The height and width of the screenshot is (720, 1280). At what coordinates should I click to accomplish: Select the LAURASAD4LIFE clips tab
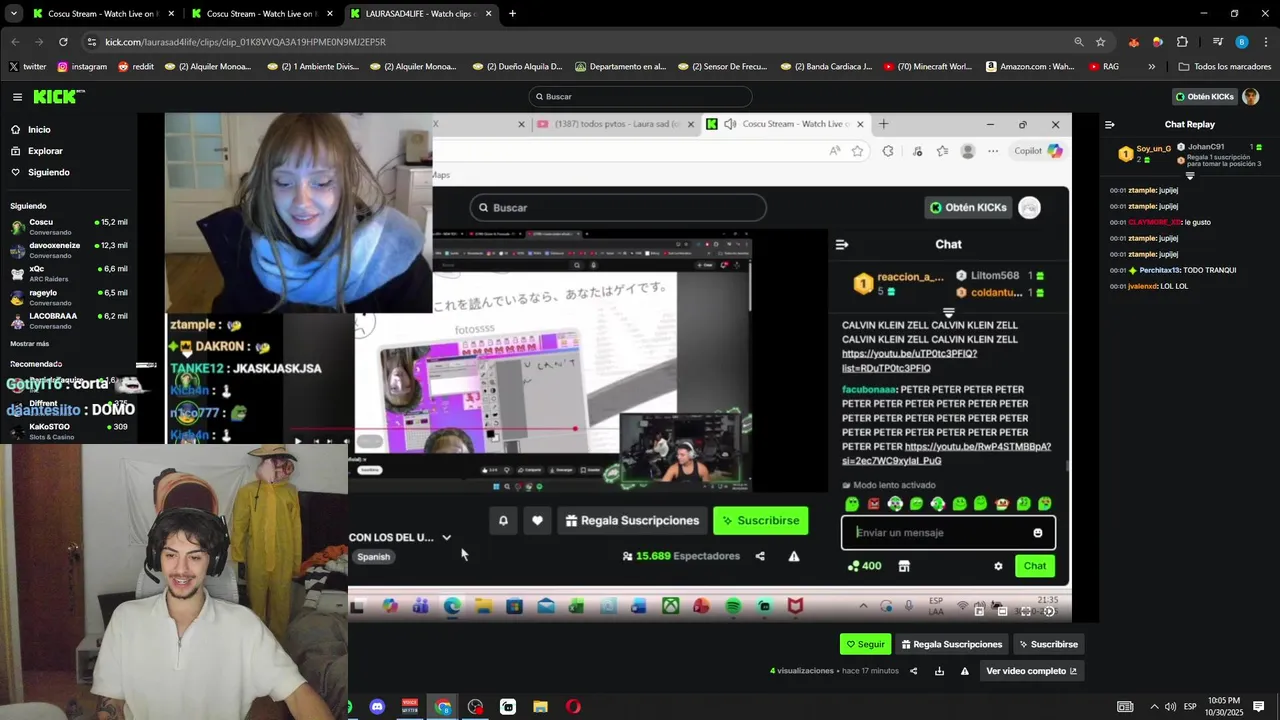(x=420, y=14)
